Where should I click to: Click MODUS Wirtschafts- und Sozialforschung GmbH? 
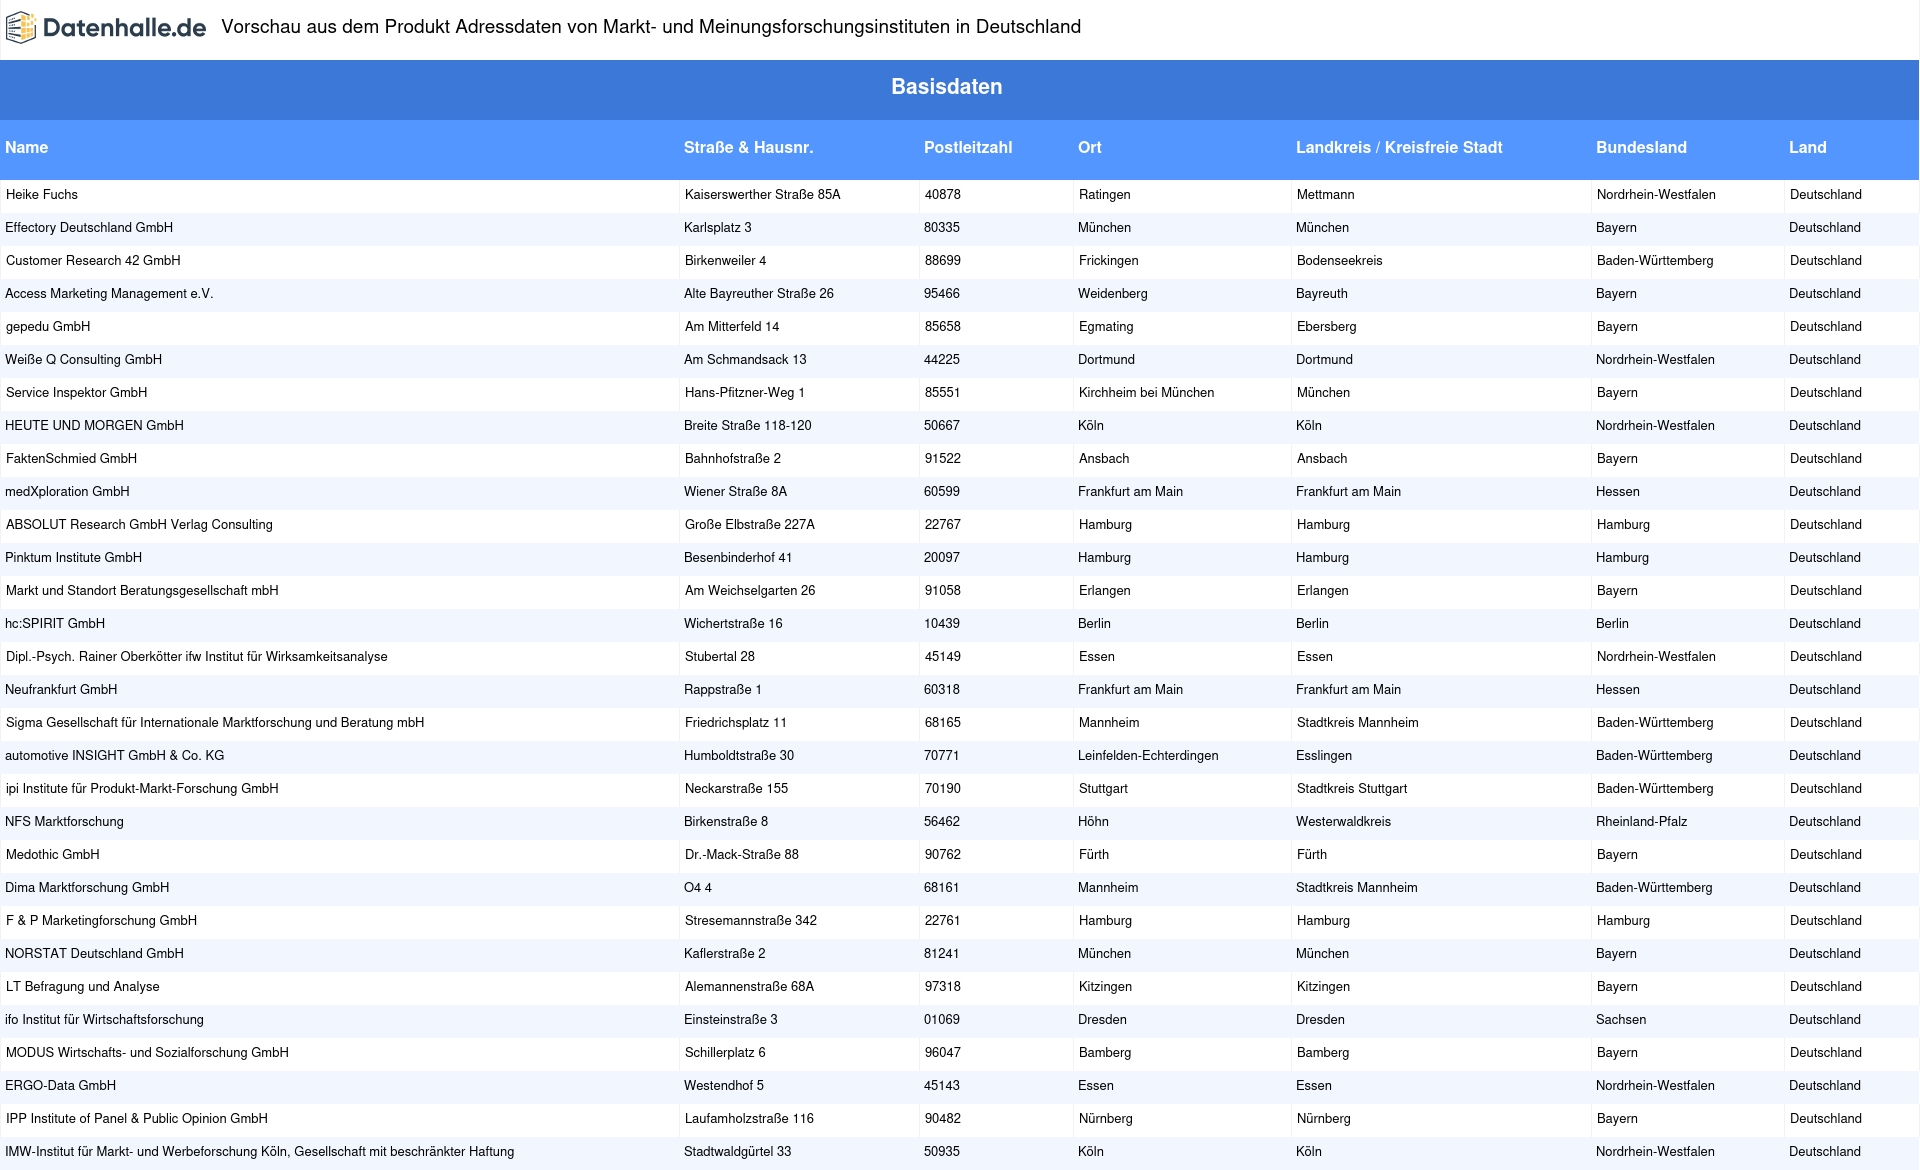tap(147, 1052)
